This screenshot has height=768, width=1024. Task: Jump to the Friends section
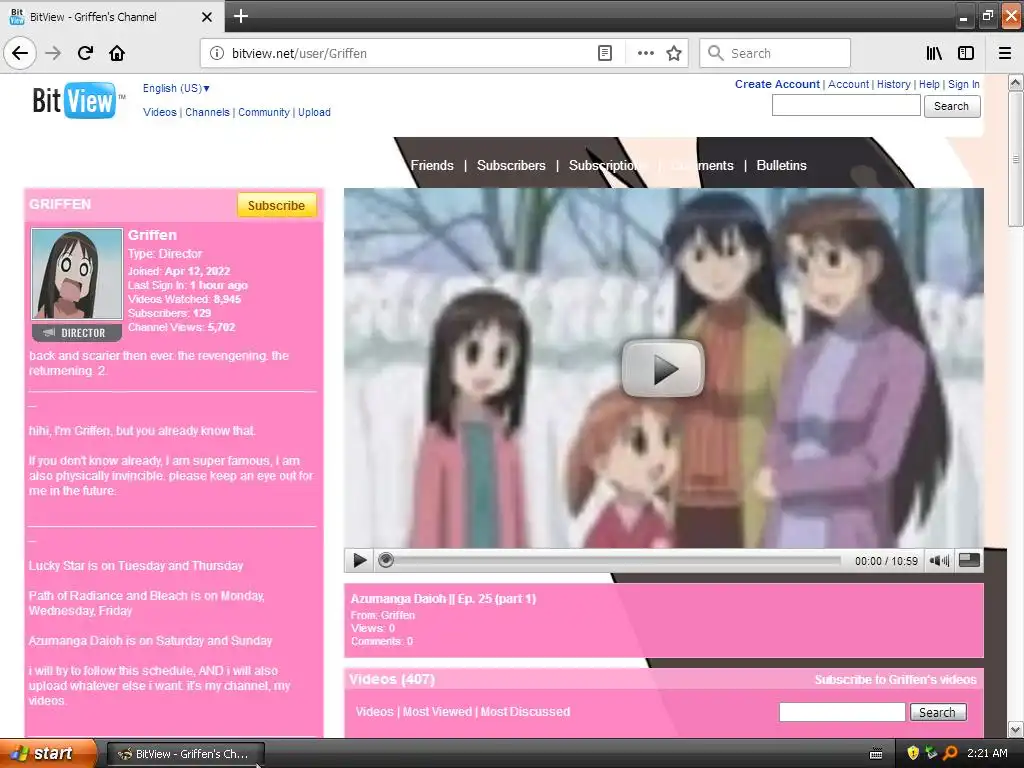(432, 166)
